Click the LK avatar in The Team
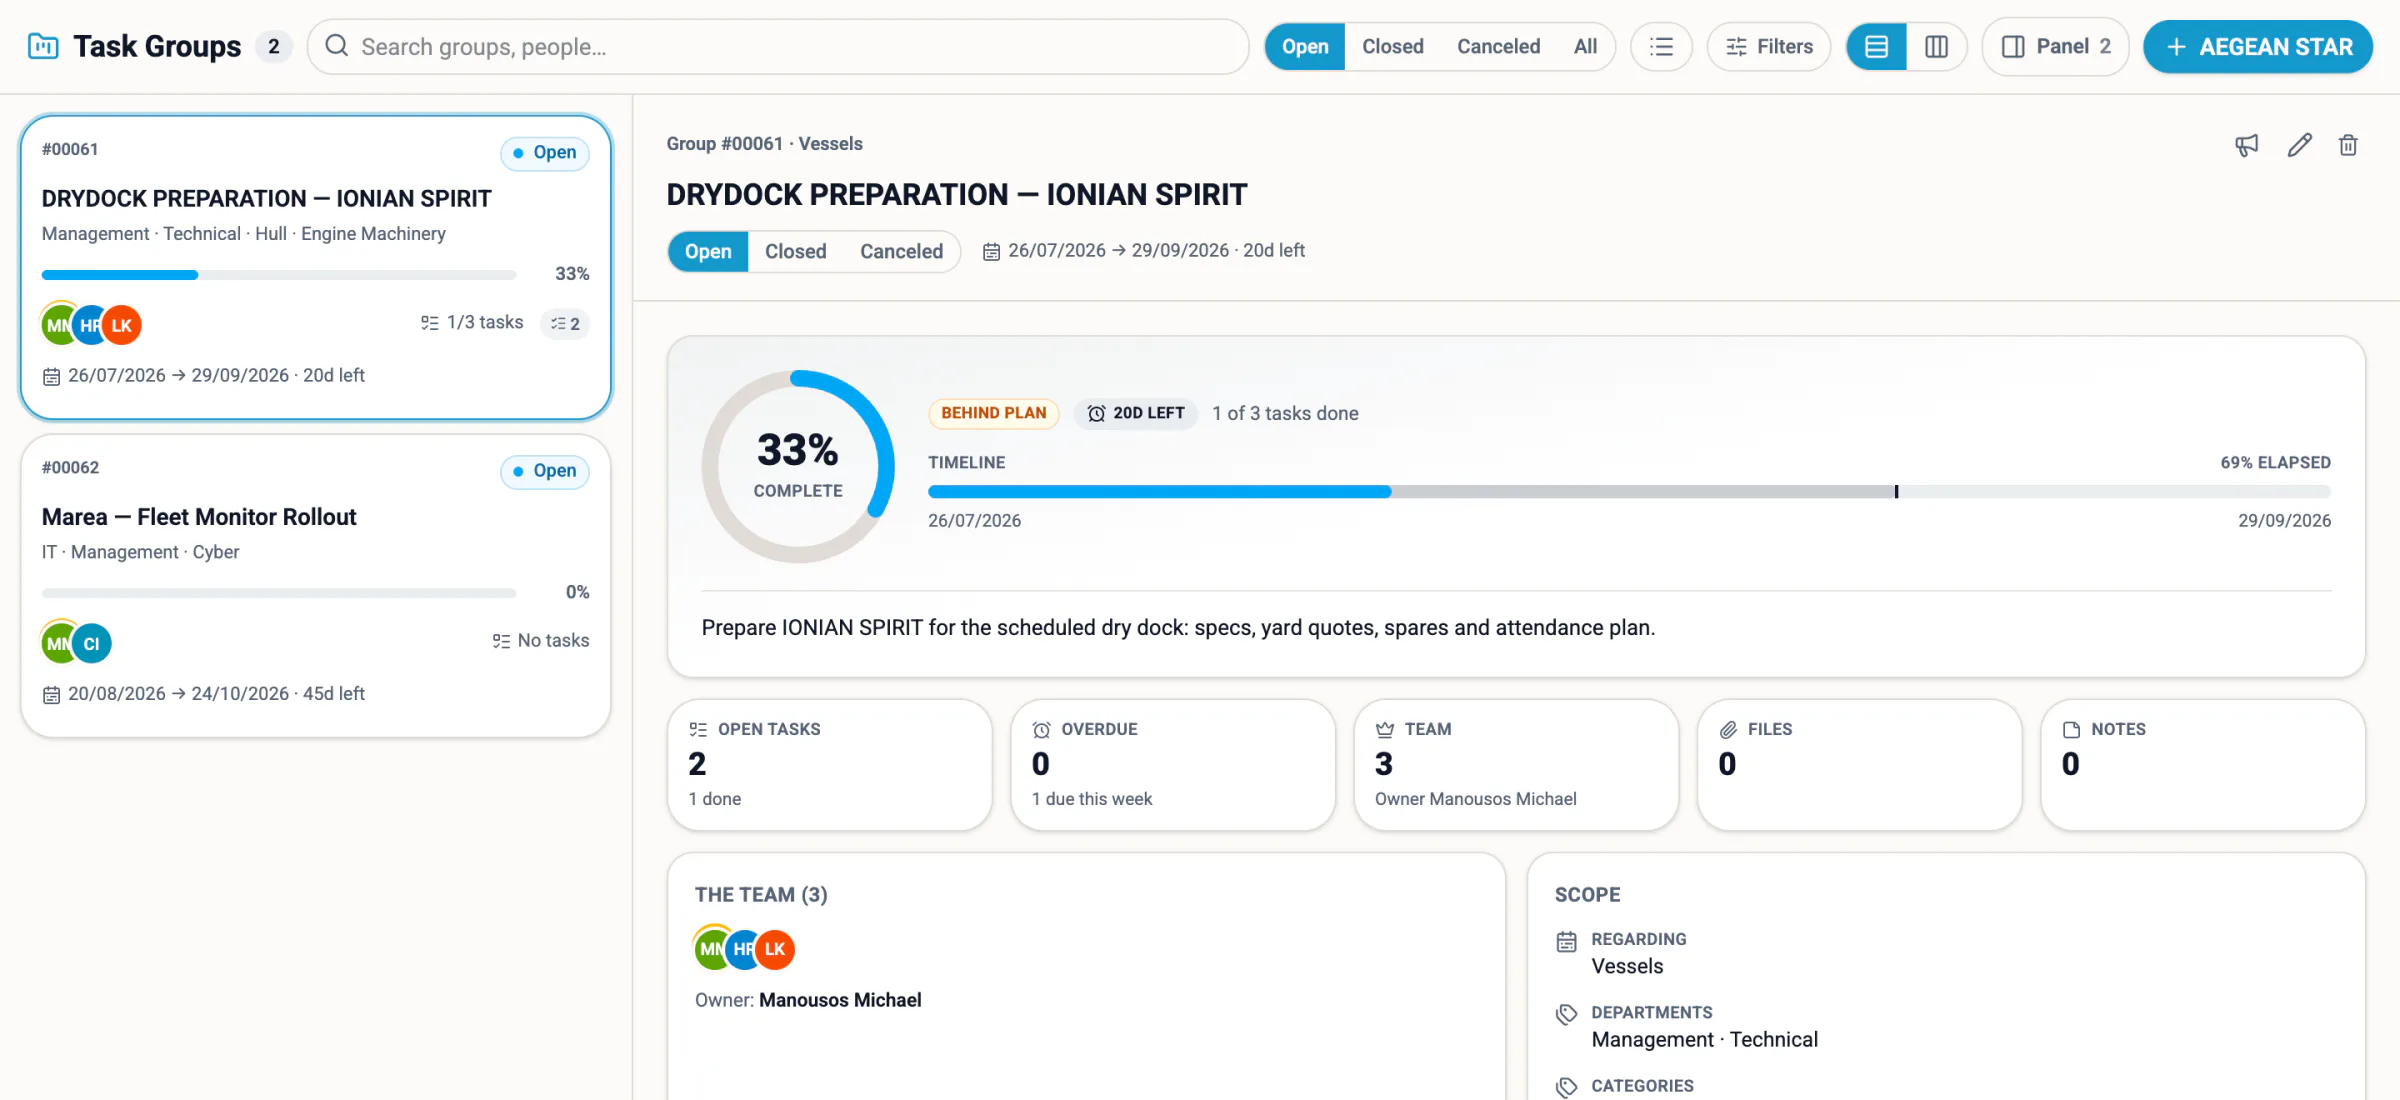The width and height of the screenshot is (2400, 1100). pos(775,949)
